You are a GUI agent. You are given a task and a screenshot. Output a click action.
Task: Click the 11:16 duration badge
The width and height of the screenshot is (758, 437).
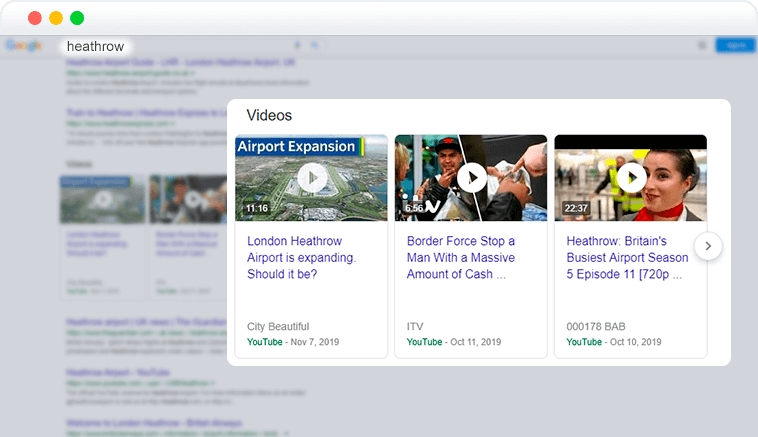pyautogui.click(x=257, y=208)
